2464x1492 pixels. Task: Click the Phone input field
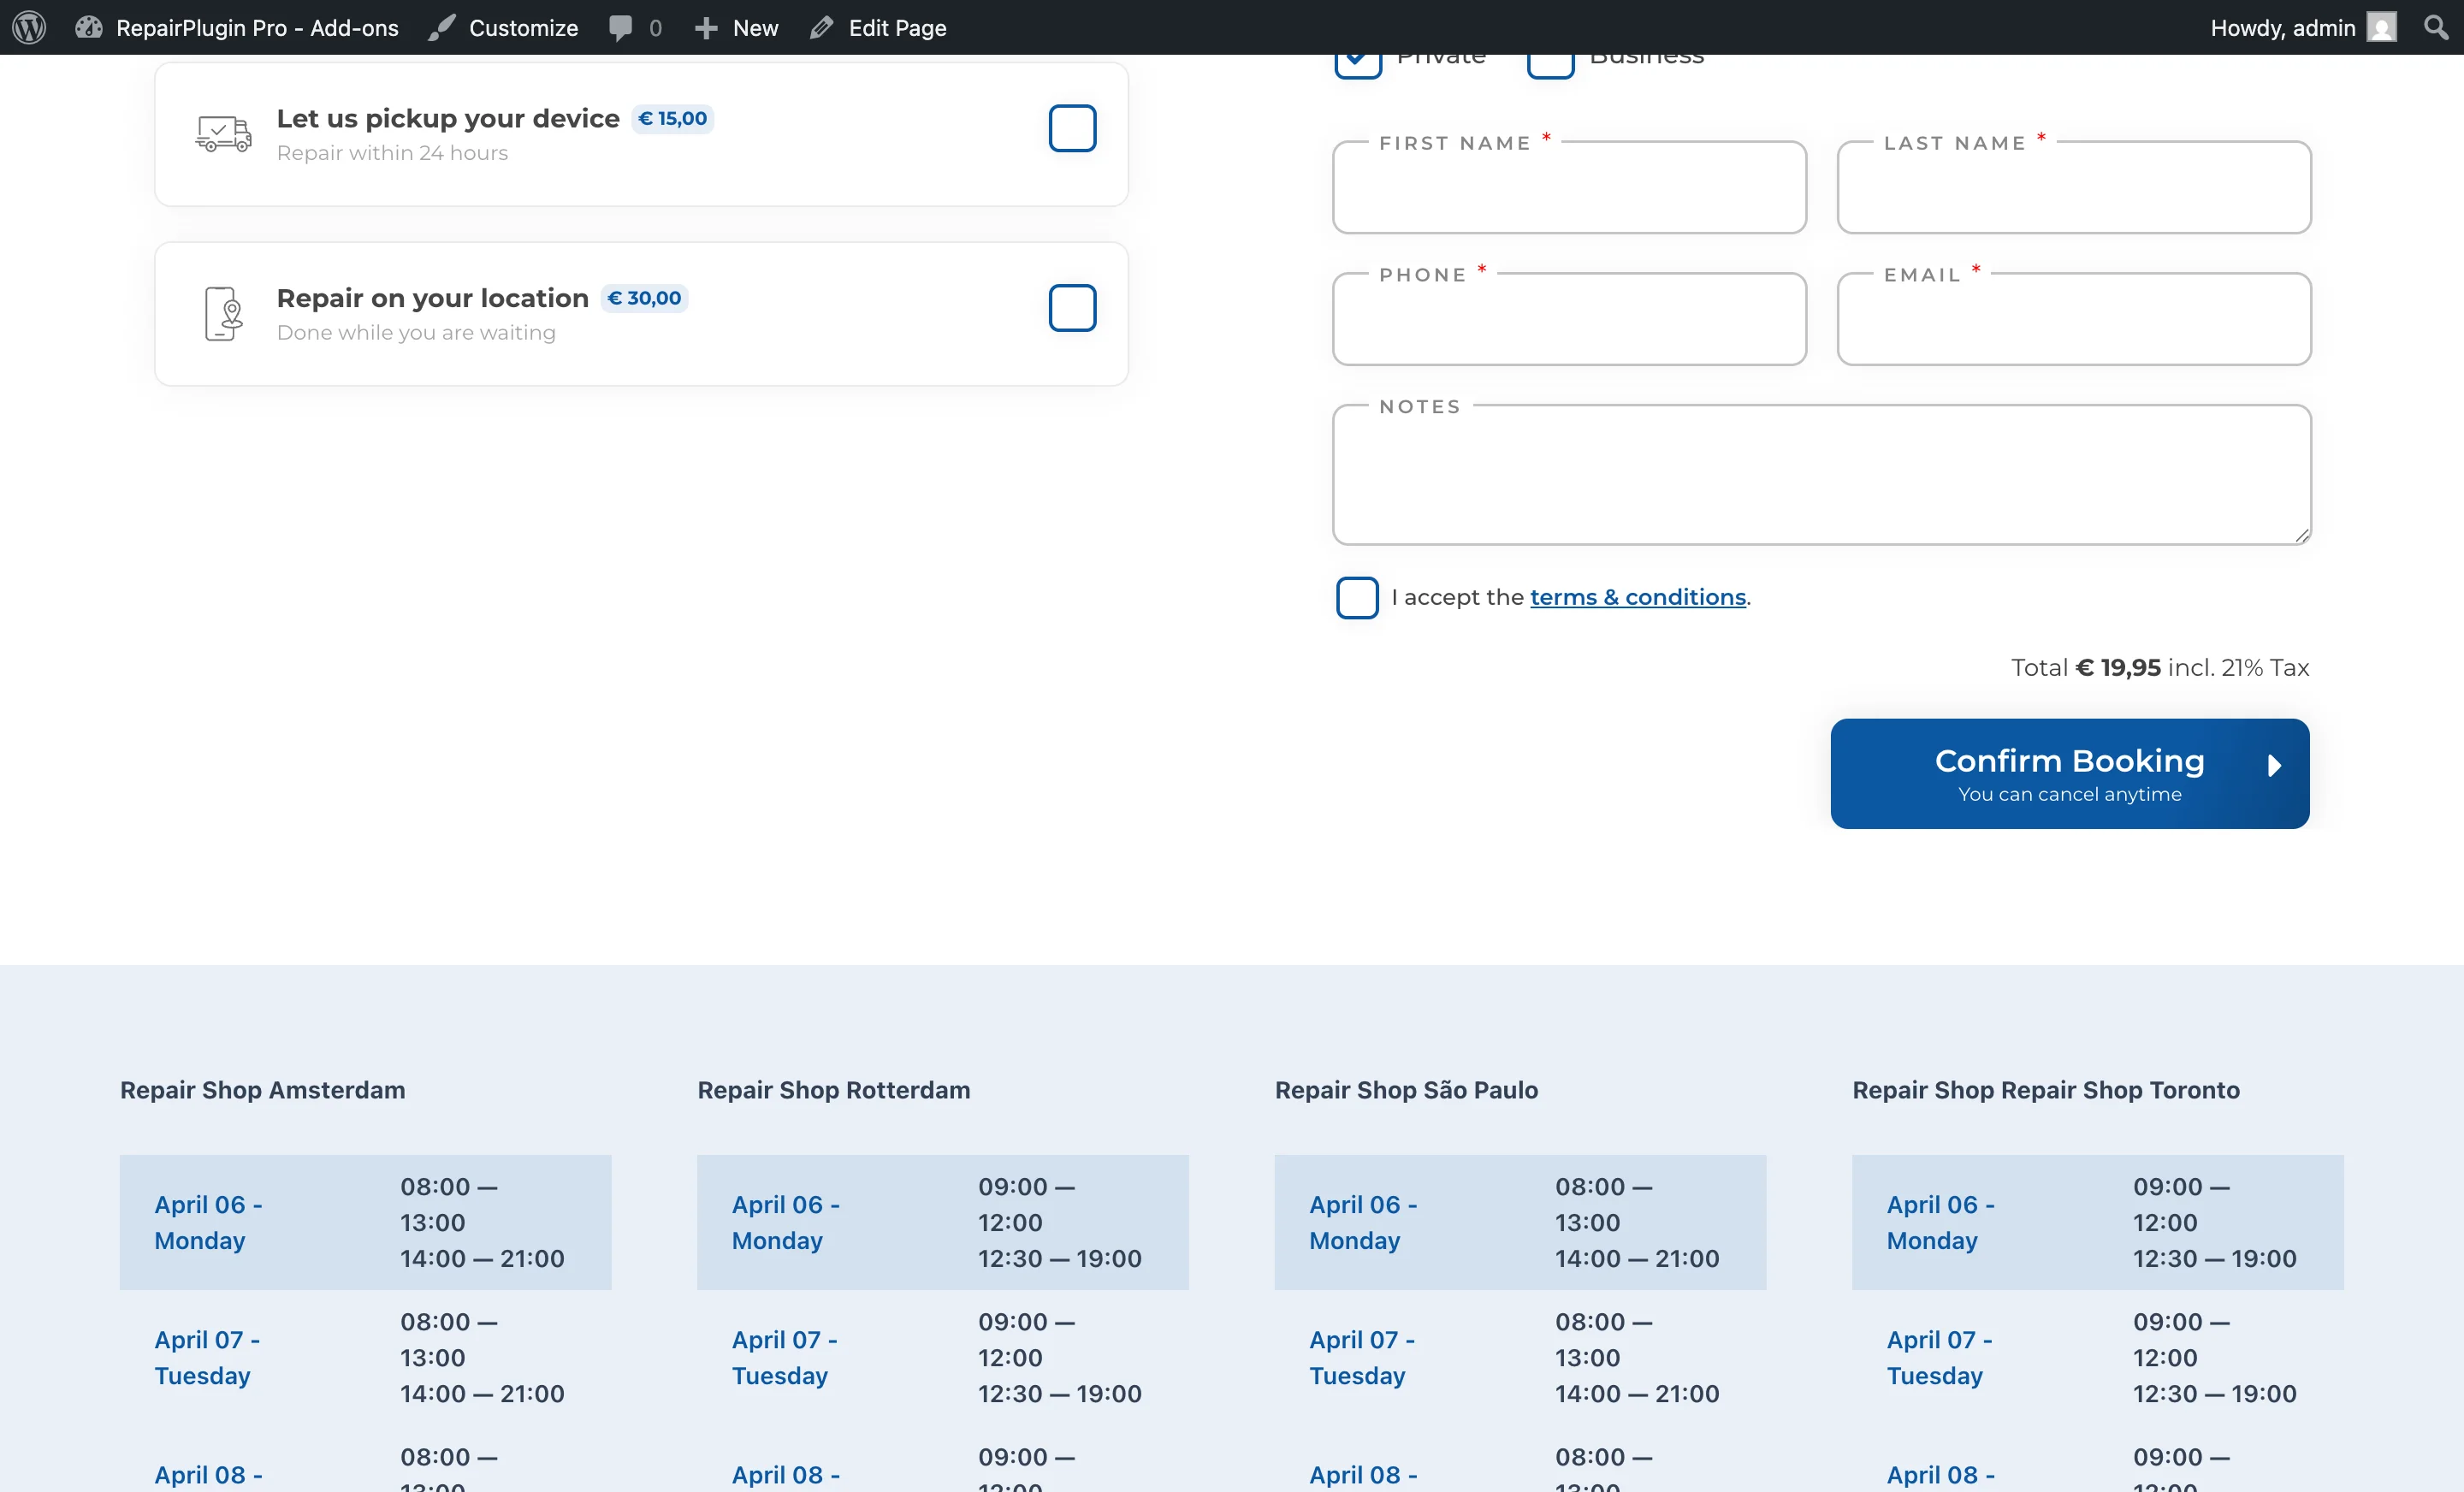click(1567, 320)
